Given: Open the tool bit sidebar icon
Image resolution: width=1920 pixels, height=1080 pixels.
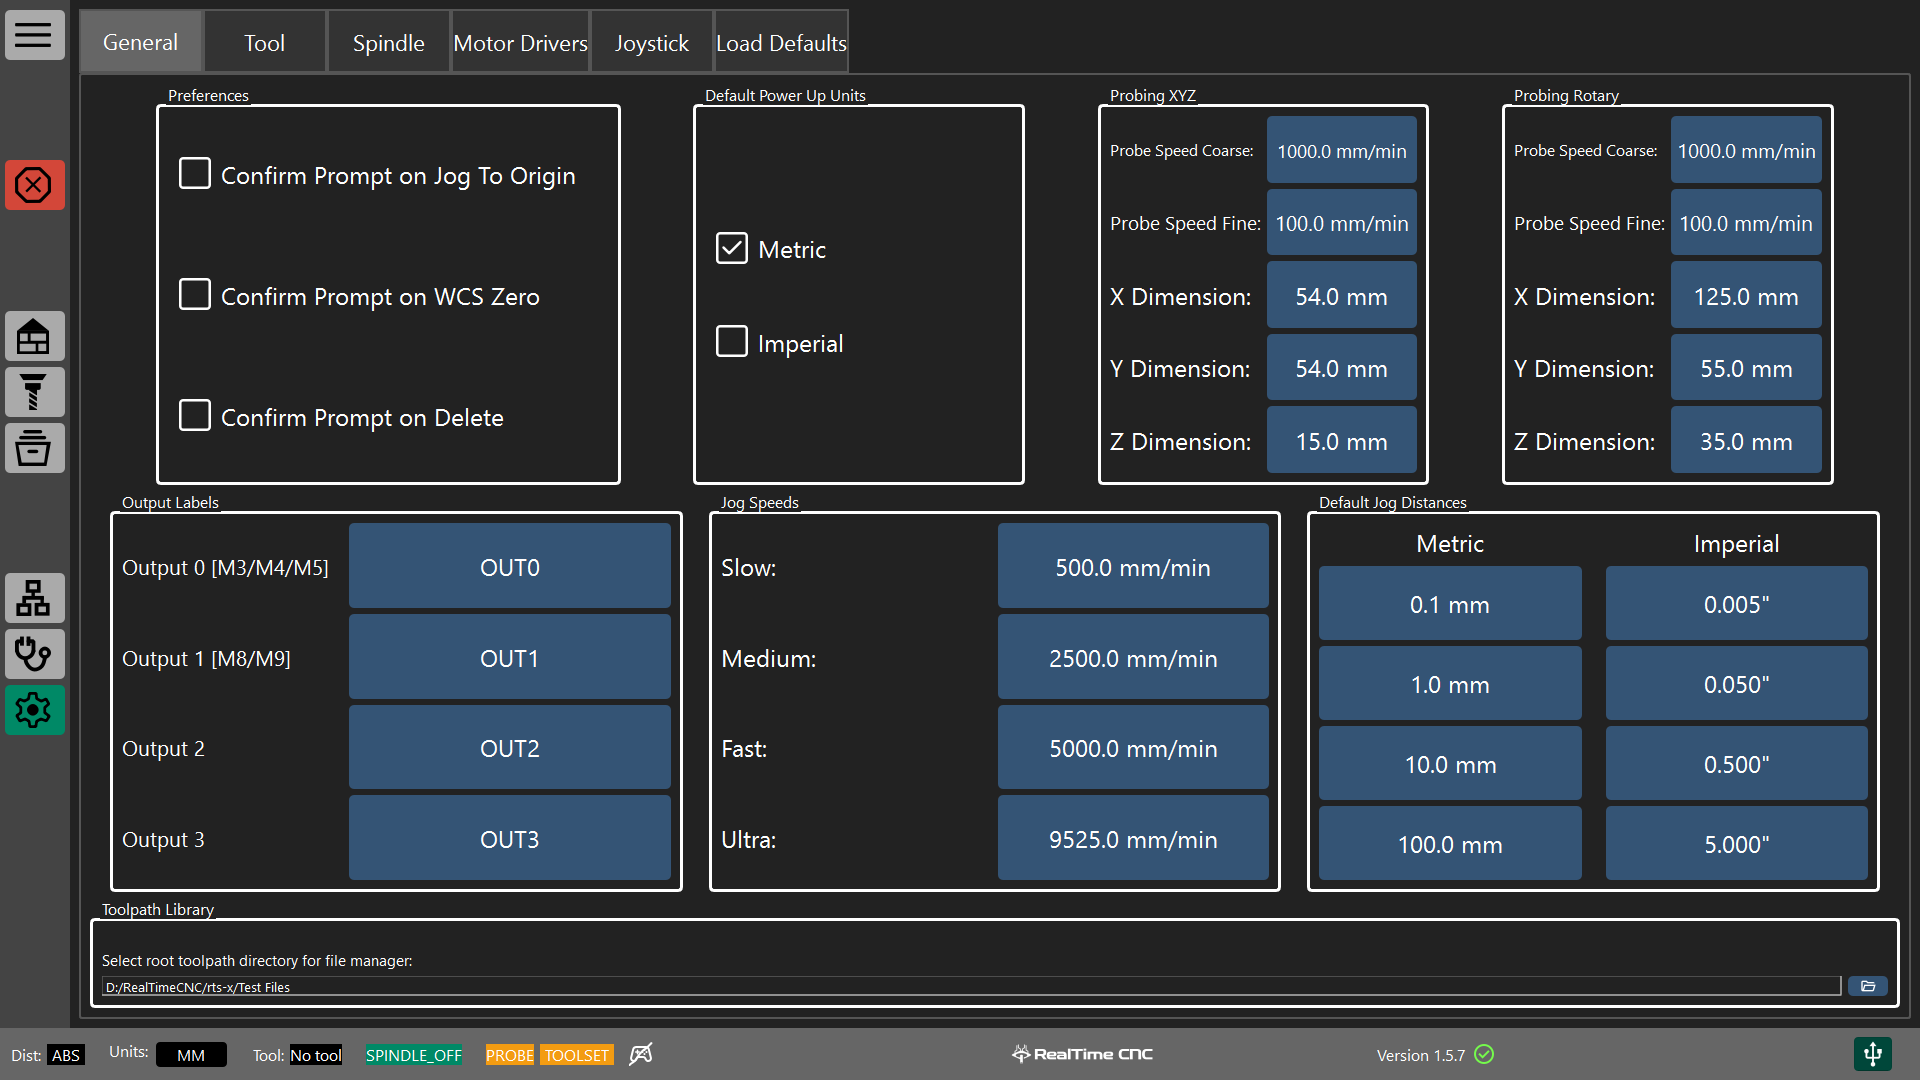Looking at the screenshot, I should [34, 392].
